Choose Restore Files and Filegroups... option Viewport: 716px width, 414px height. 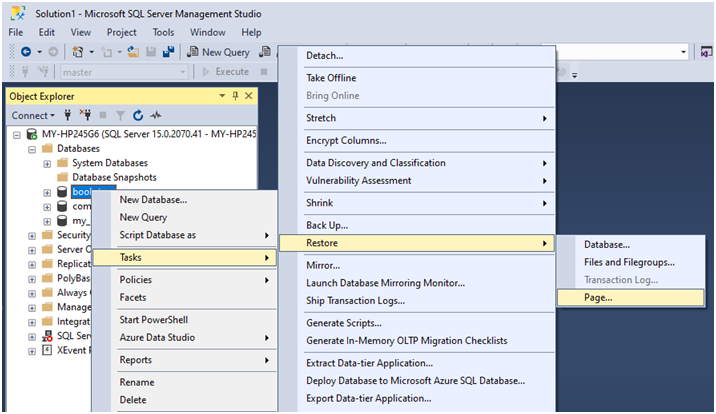tap(631, 262)
